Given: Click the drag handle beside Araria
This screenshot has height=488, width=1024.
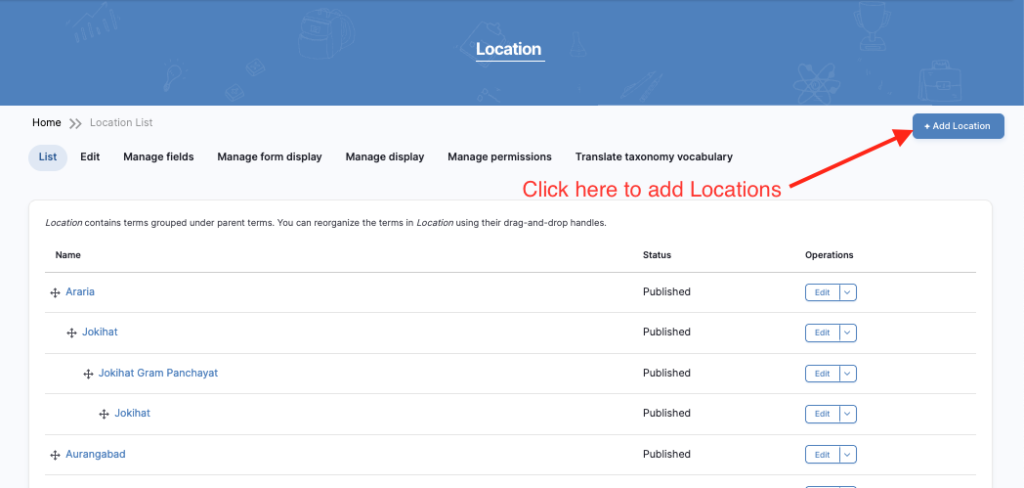Looking at the screenshot, I should tap(55, 292).
